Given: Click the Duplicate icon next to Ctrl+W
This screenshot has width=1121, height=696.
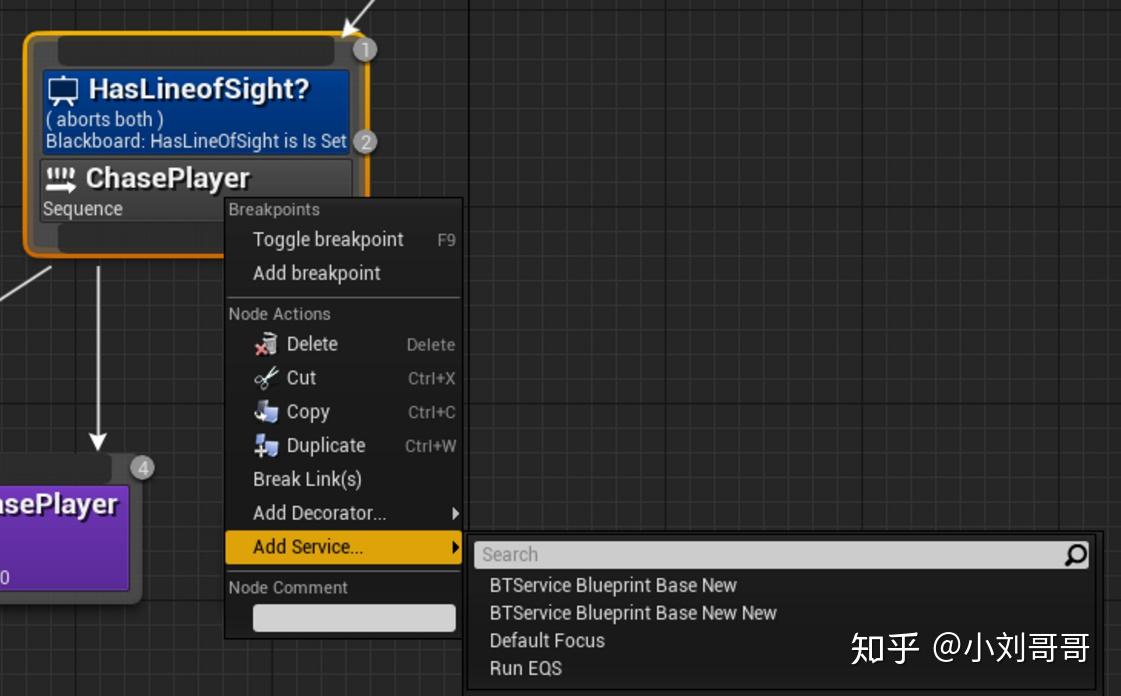Looking at the screenshot, I should [x=266, y=445].
